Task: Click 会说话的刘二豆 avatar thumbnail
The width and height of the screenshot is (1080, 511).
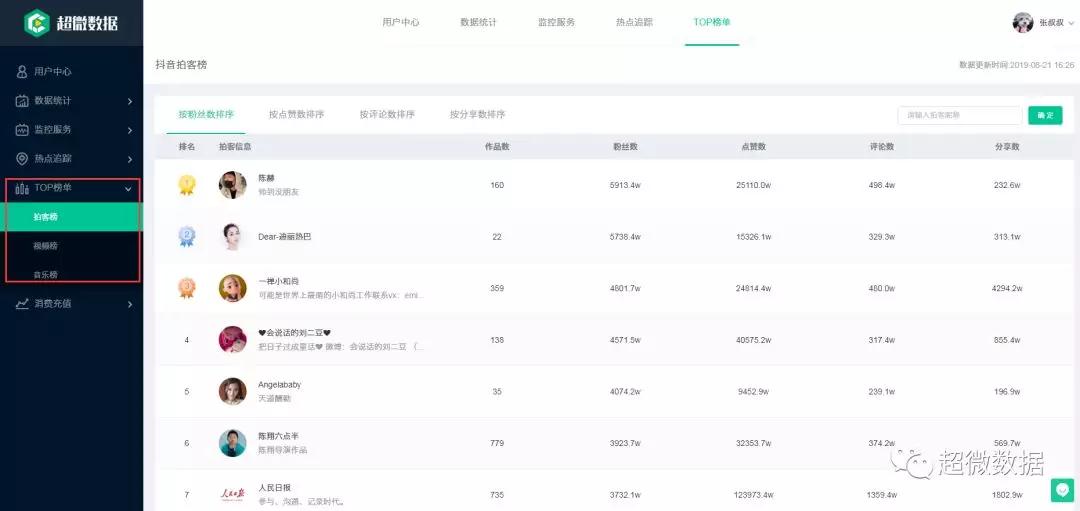Action: (233, 340)
